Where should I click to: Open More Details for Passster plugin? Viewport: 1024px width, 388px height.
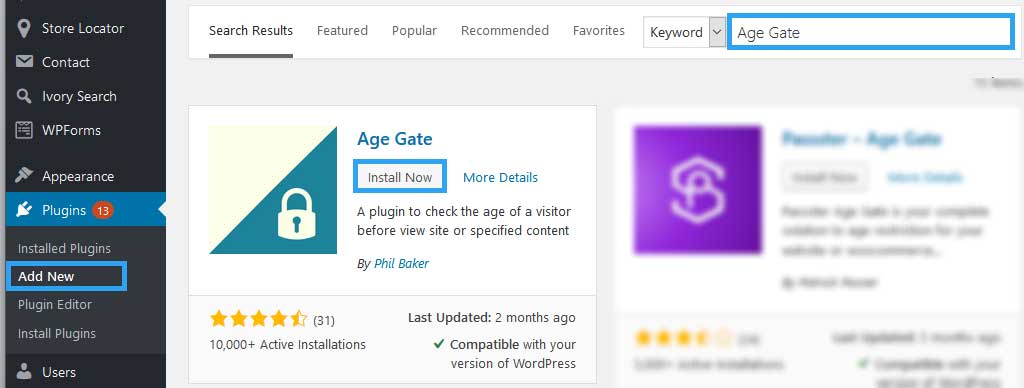924,178
